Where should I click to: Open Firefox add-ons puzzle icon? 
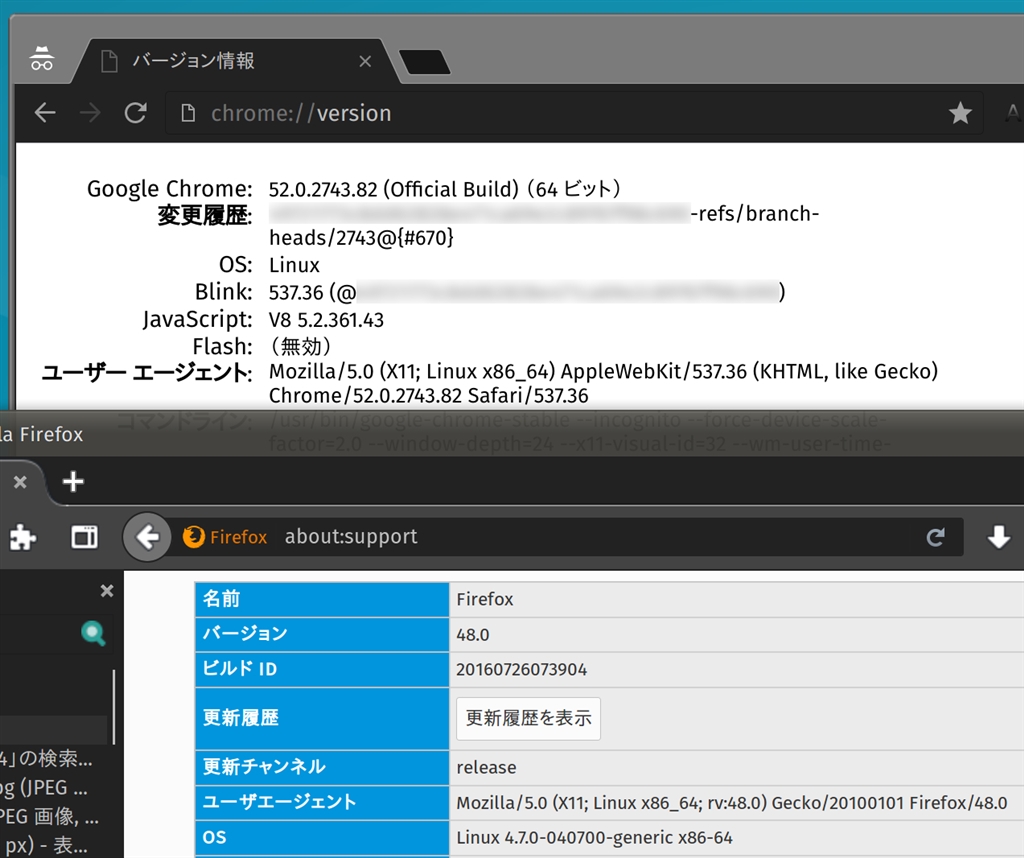coord(23,537)
